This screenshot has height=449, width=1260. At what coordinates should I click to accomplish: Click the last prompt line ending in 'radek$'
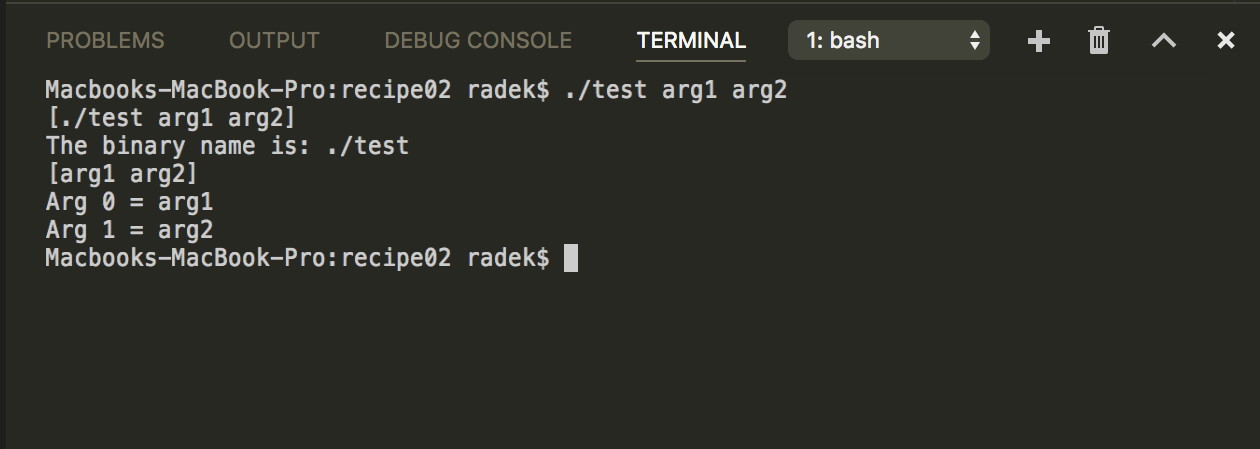pos(297,258)
